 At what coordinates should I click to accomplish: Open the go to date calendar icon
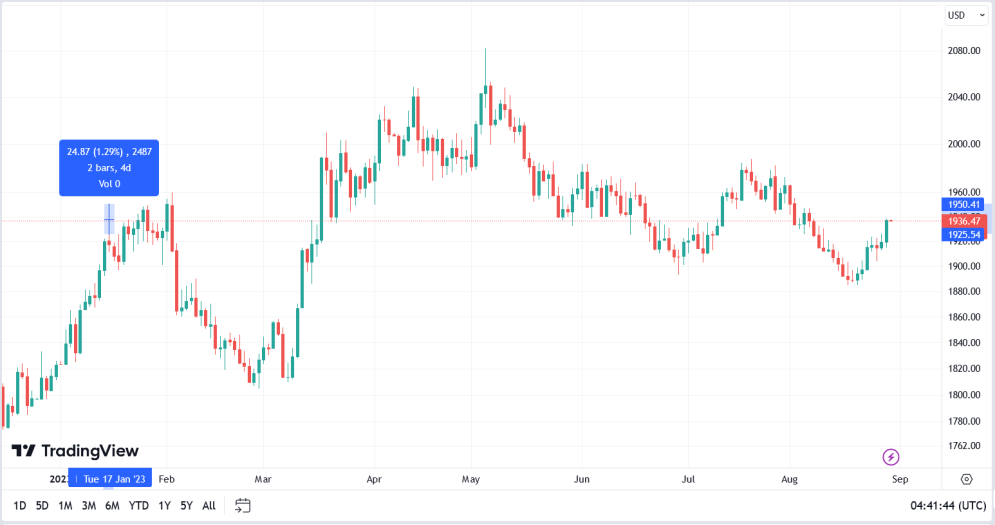(x=241, y=505)
